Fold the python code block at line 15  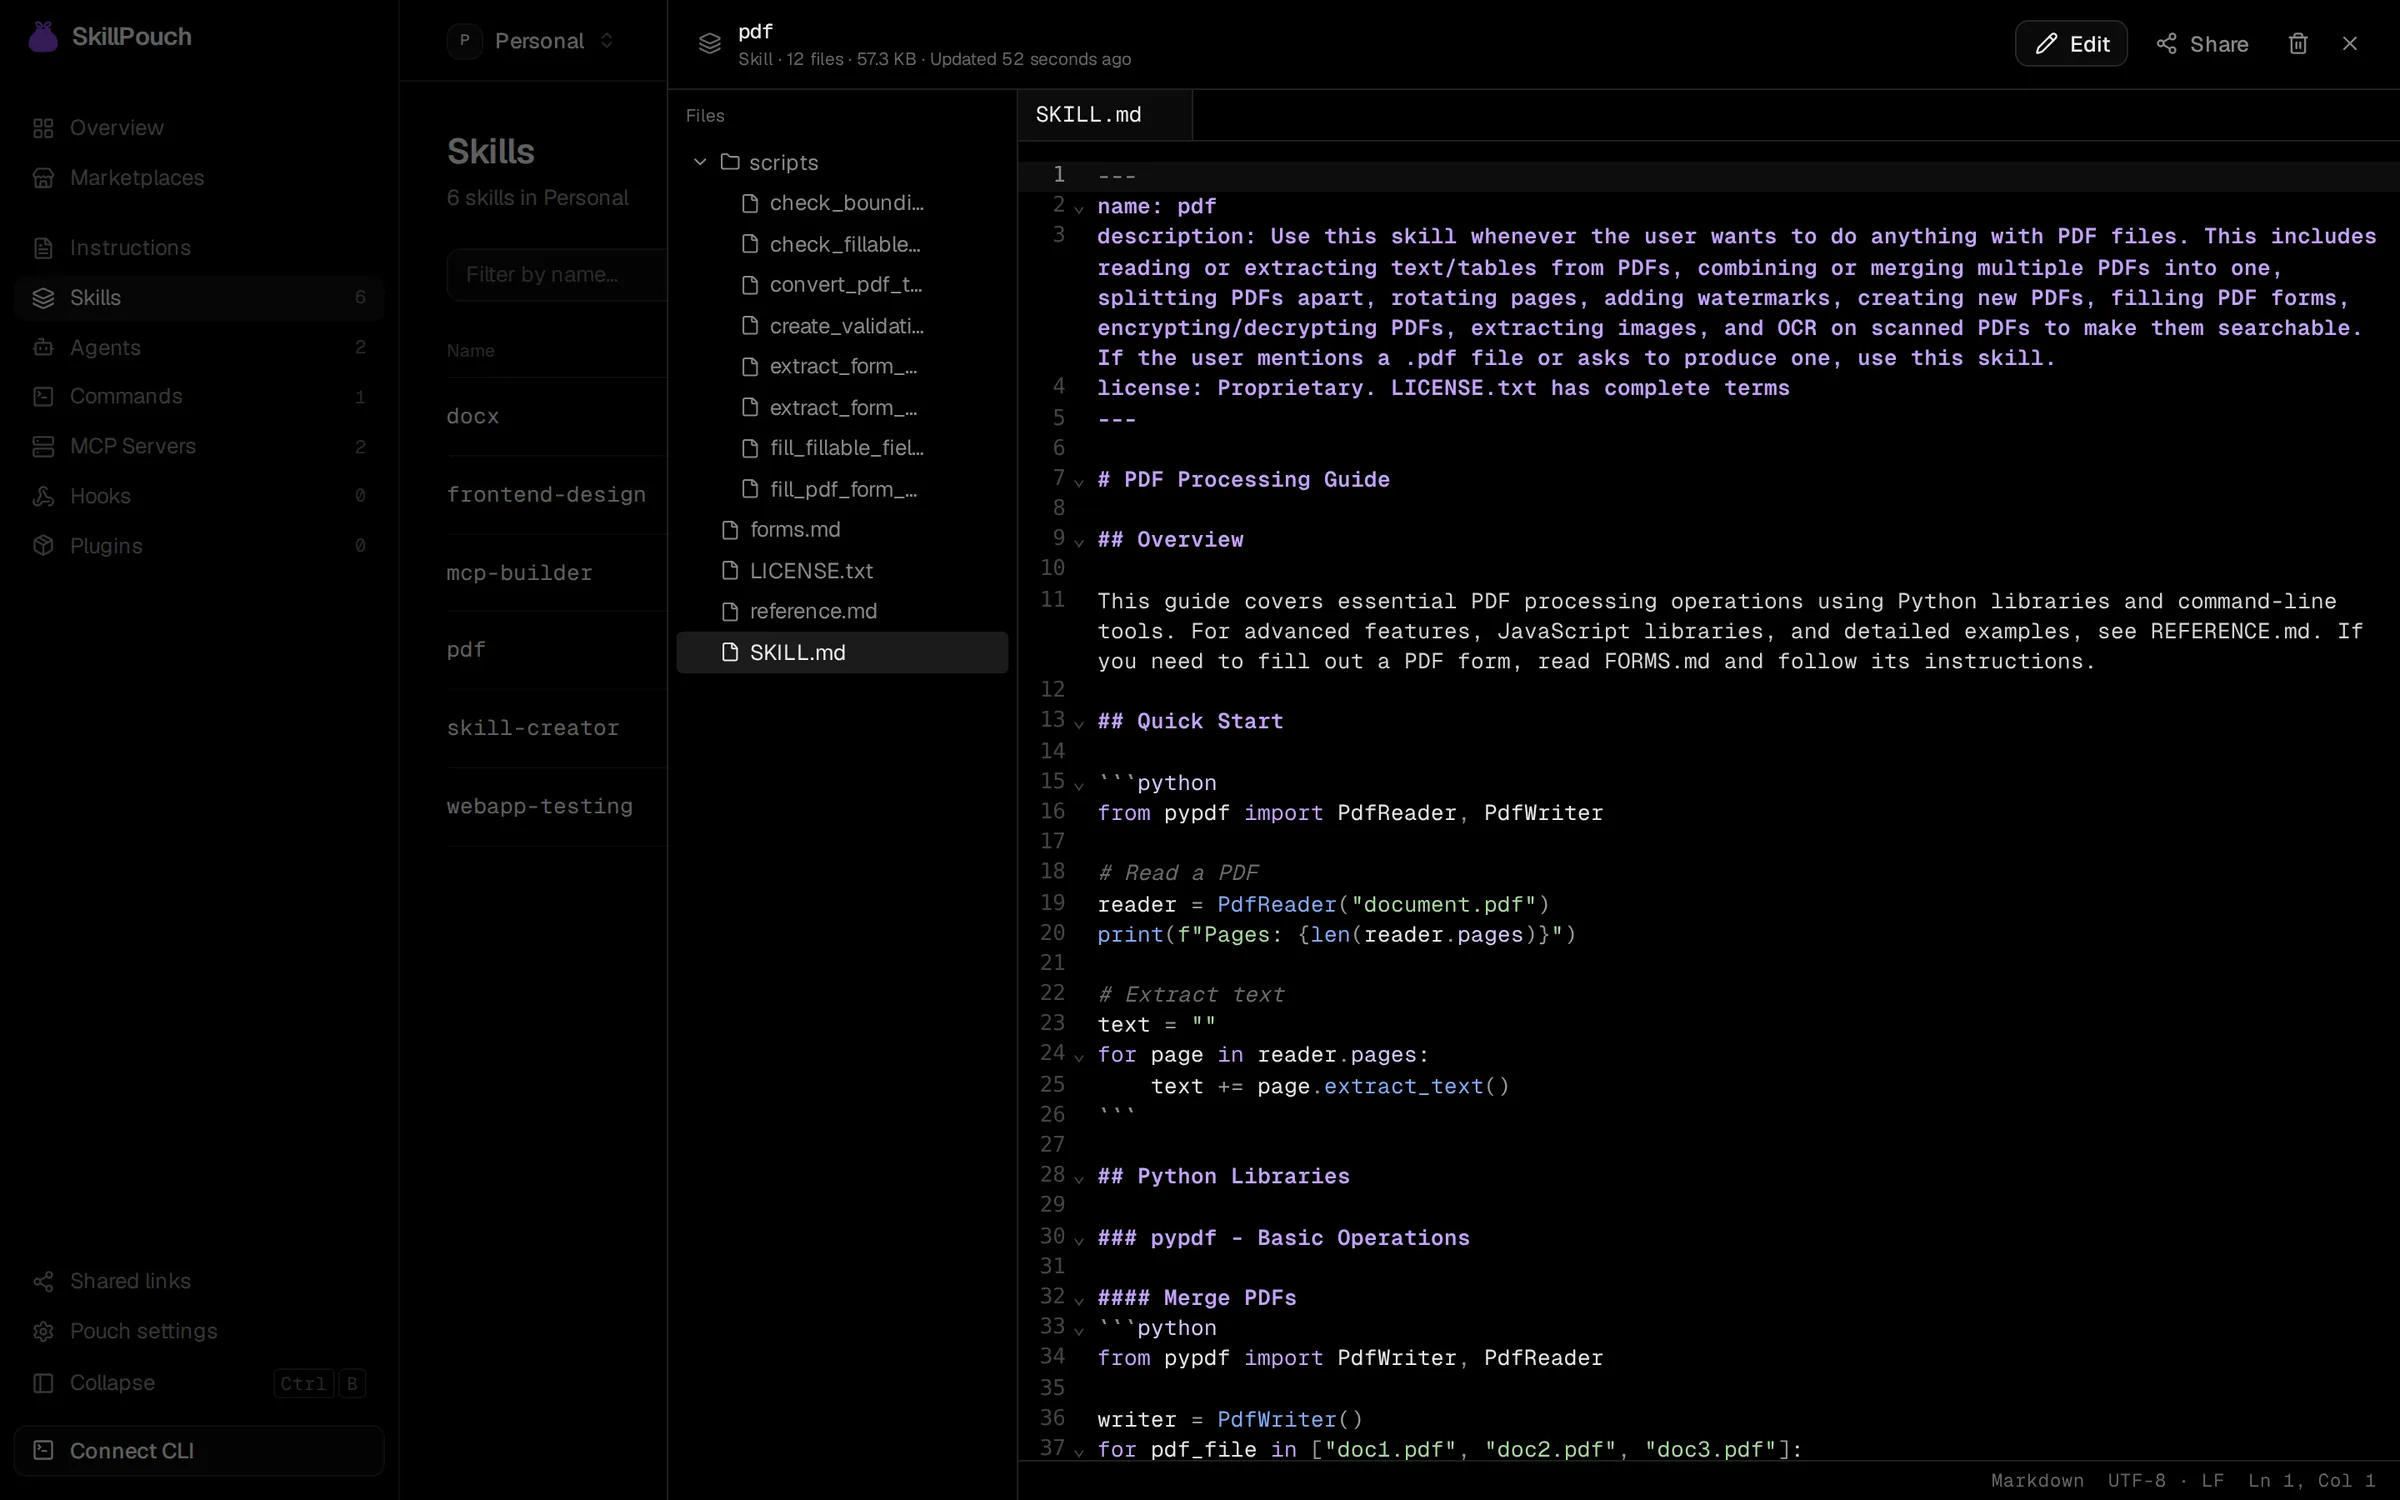[1079, 785]
